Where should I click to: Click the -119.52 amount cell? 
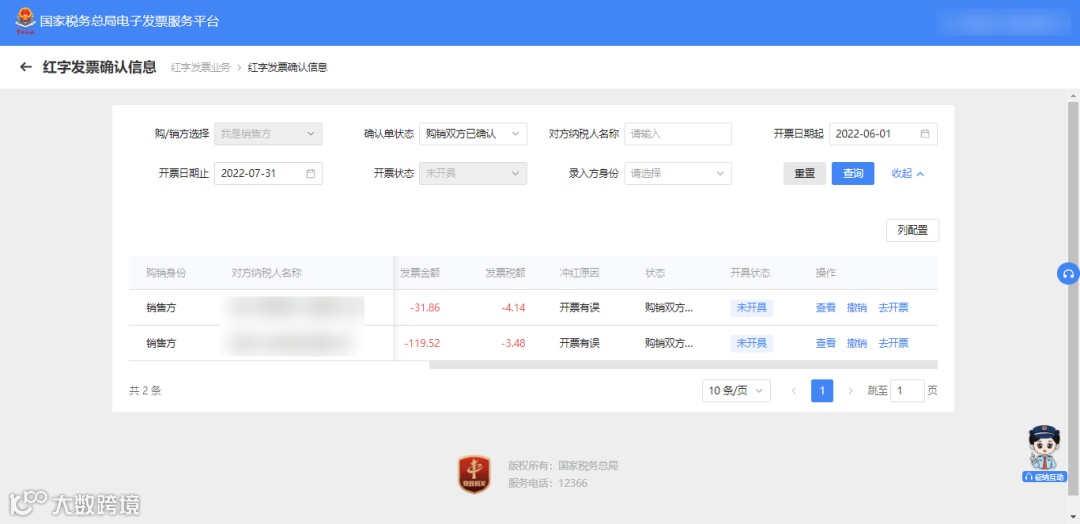(422, 343)
